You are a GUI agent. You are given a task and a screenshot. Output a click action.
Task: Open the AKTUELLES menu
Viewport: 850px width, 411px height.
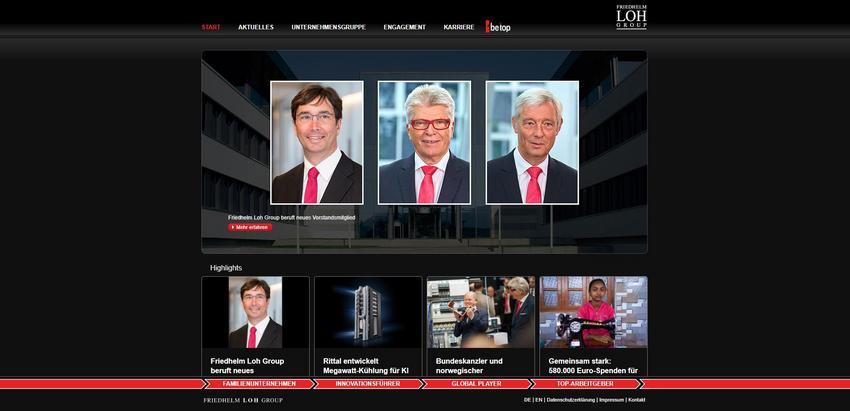point(256,27)
